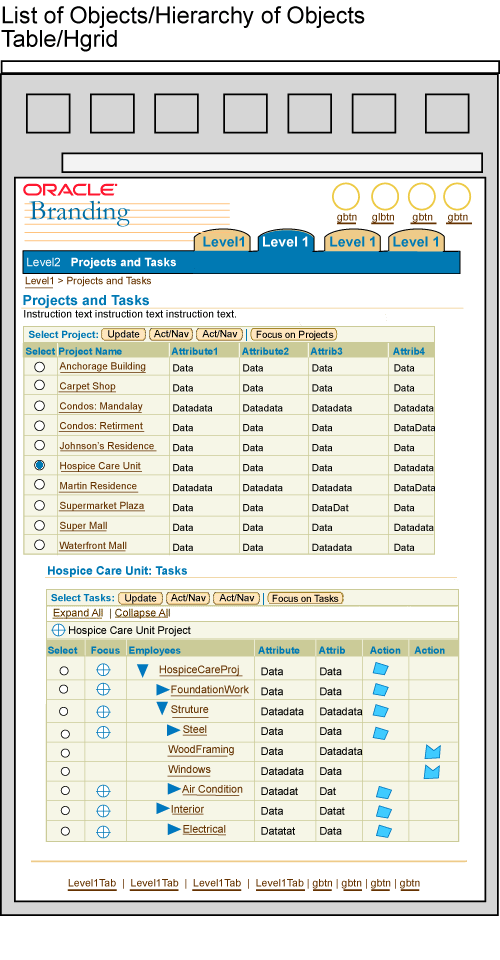
Task: Select the Anchorage Building radio button
Action: click(x=40, y=367)
